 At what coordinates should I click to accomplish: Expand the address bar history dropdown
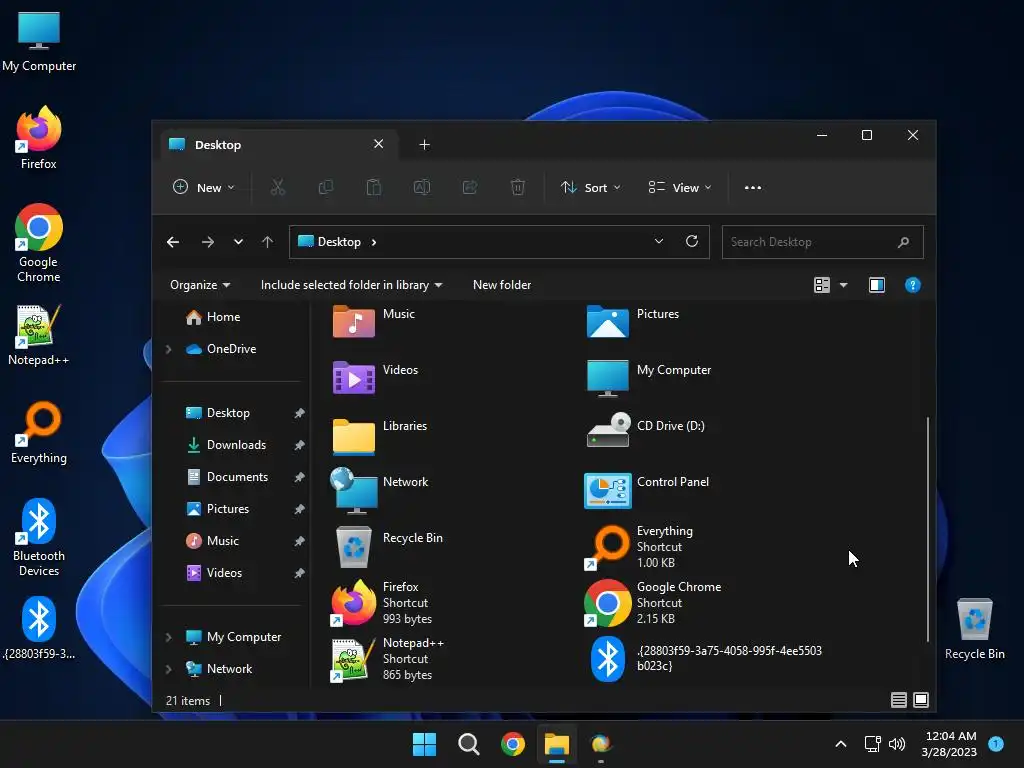tap(659, 242)
